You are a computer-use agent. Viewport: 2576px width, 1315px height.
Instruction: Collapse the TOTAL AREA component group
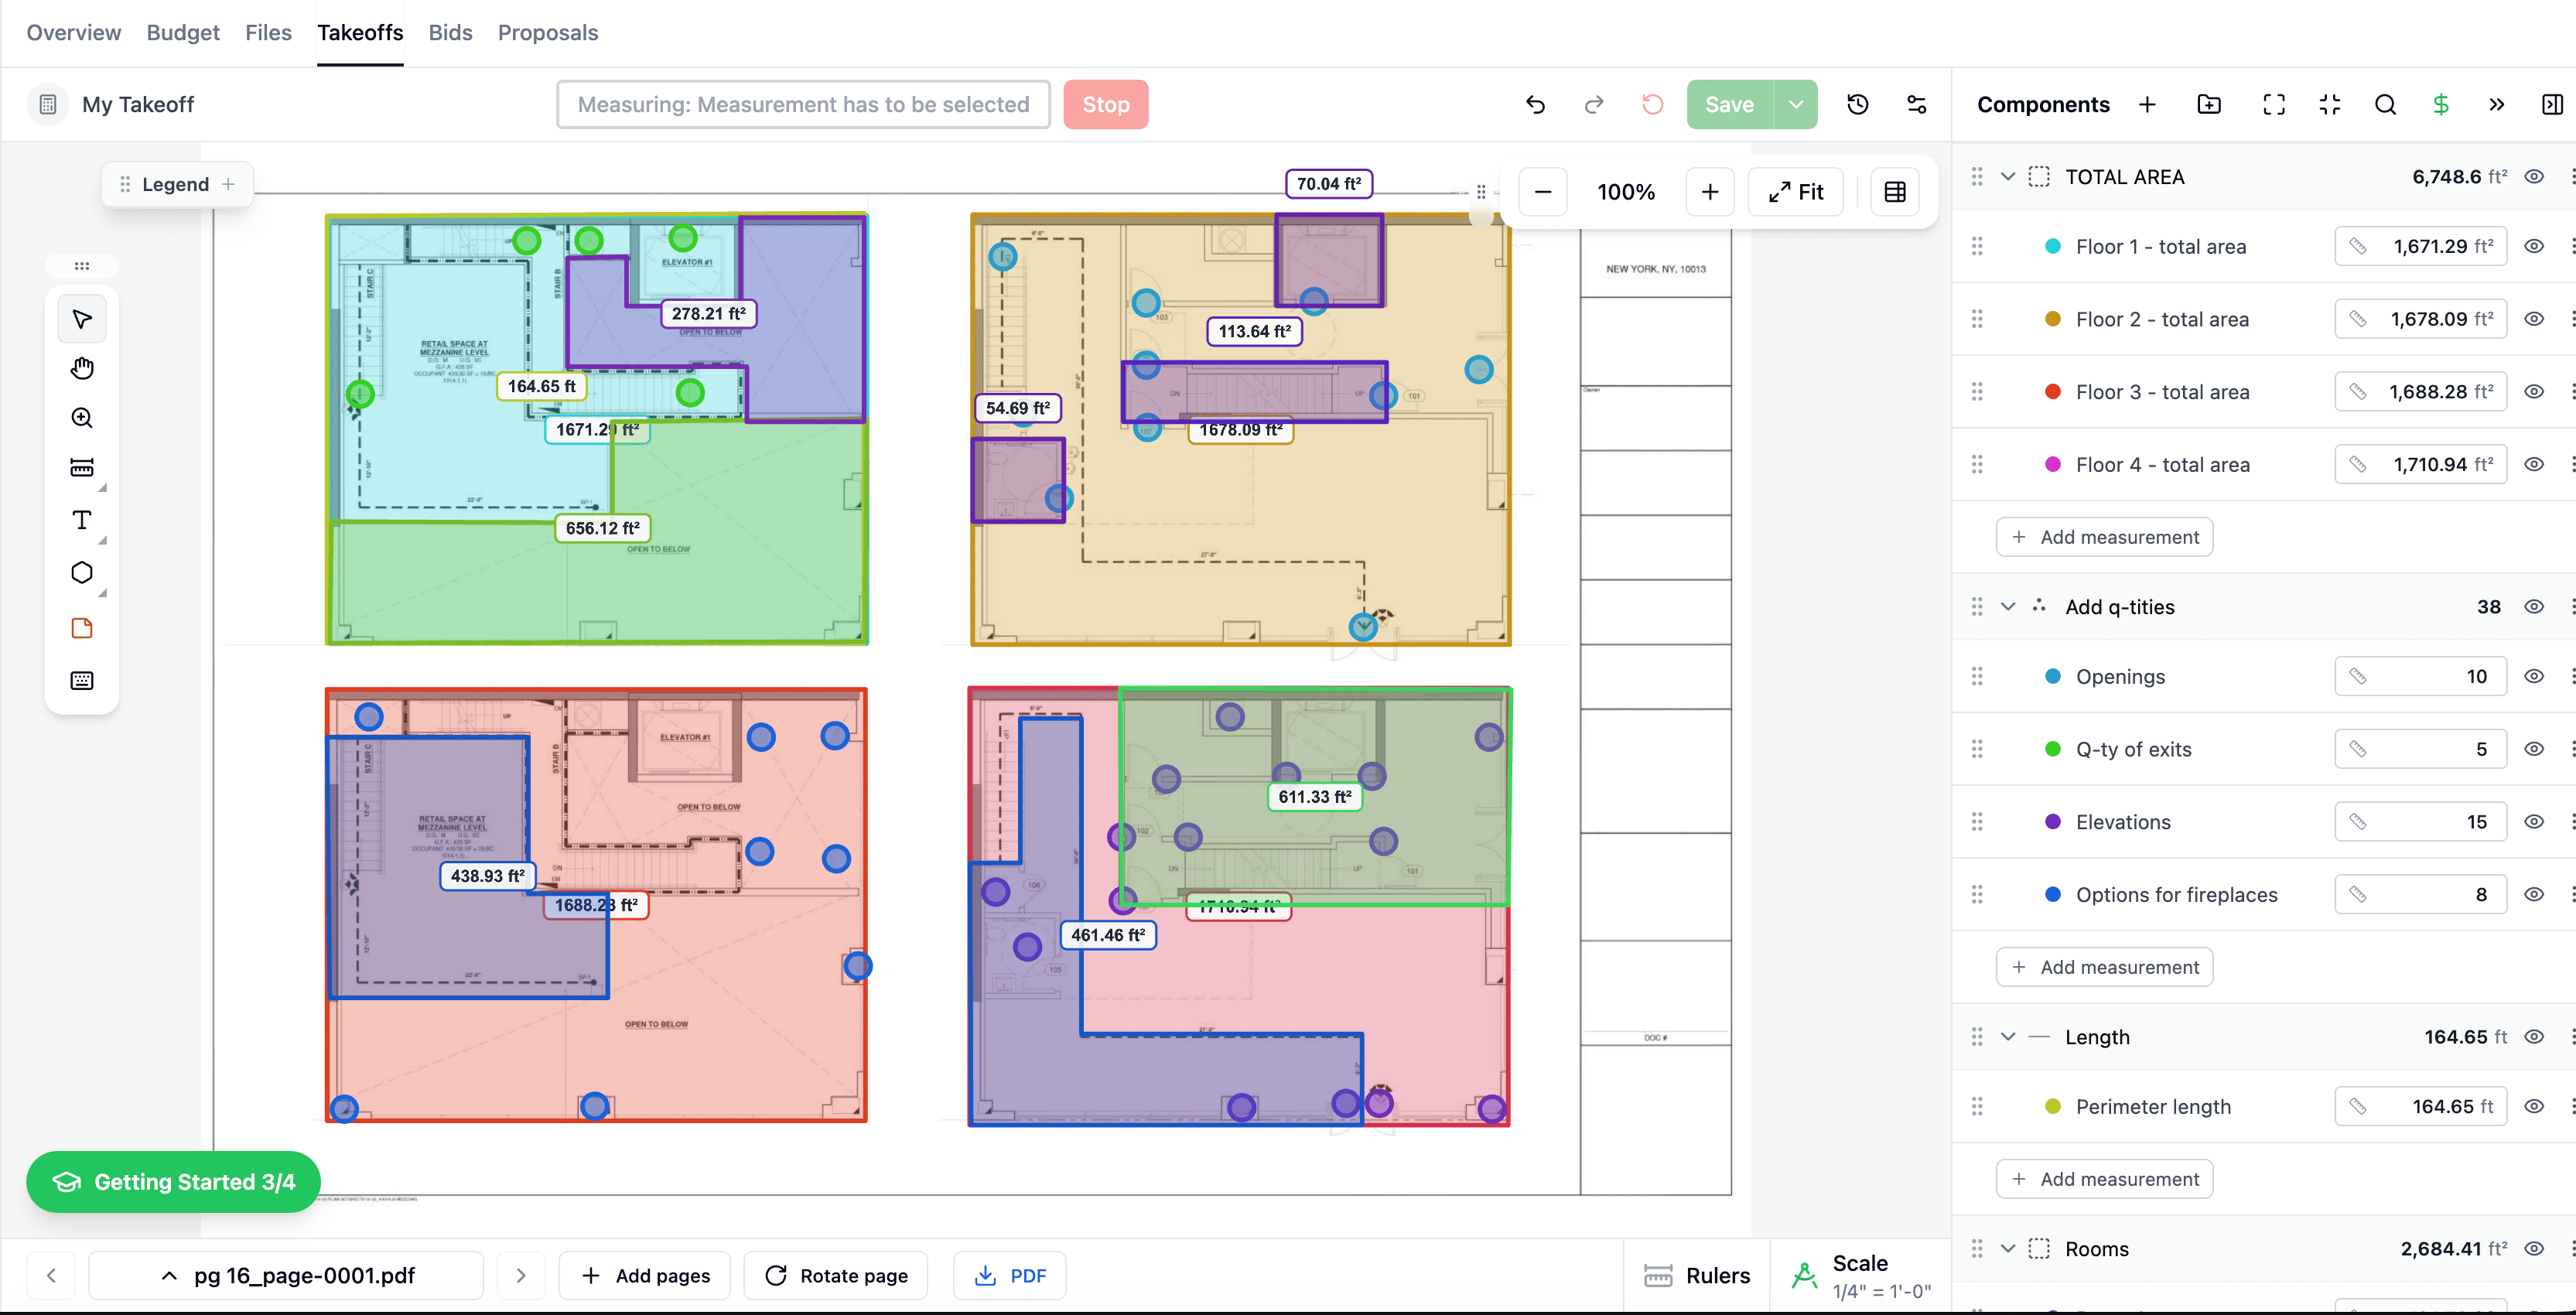point(2008,176)
